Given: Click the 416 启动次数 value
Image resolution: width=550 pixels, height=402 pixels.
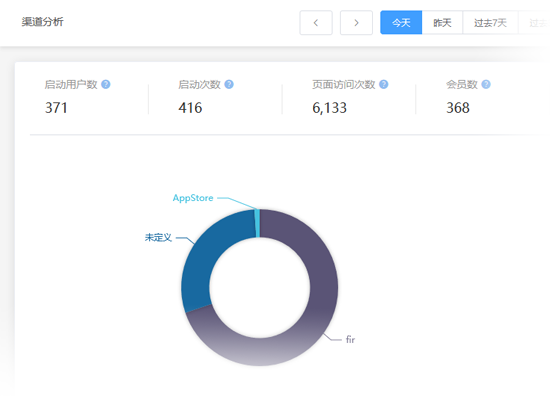Looking at the screenshot, I should [x=190, y=108].
